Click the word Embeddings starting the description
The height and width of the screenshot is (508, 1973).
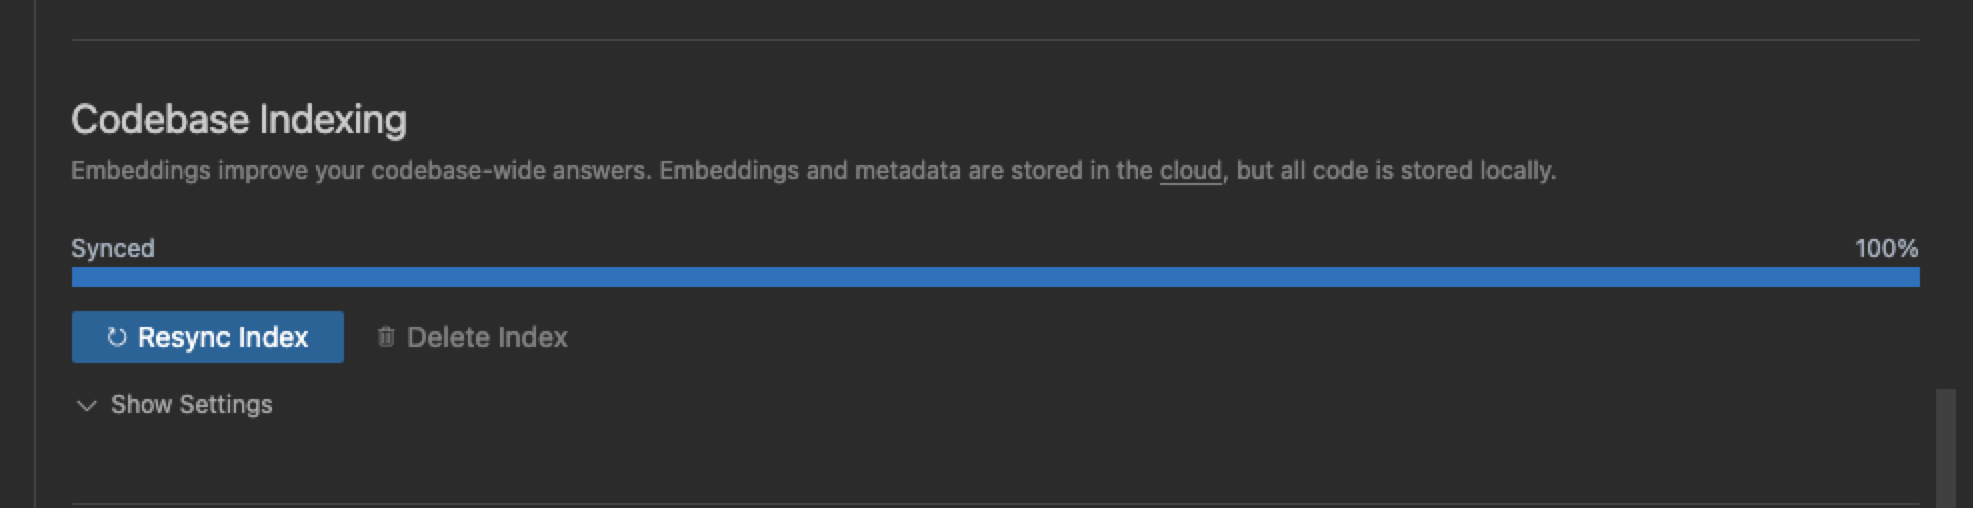click(141, 171)
